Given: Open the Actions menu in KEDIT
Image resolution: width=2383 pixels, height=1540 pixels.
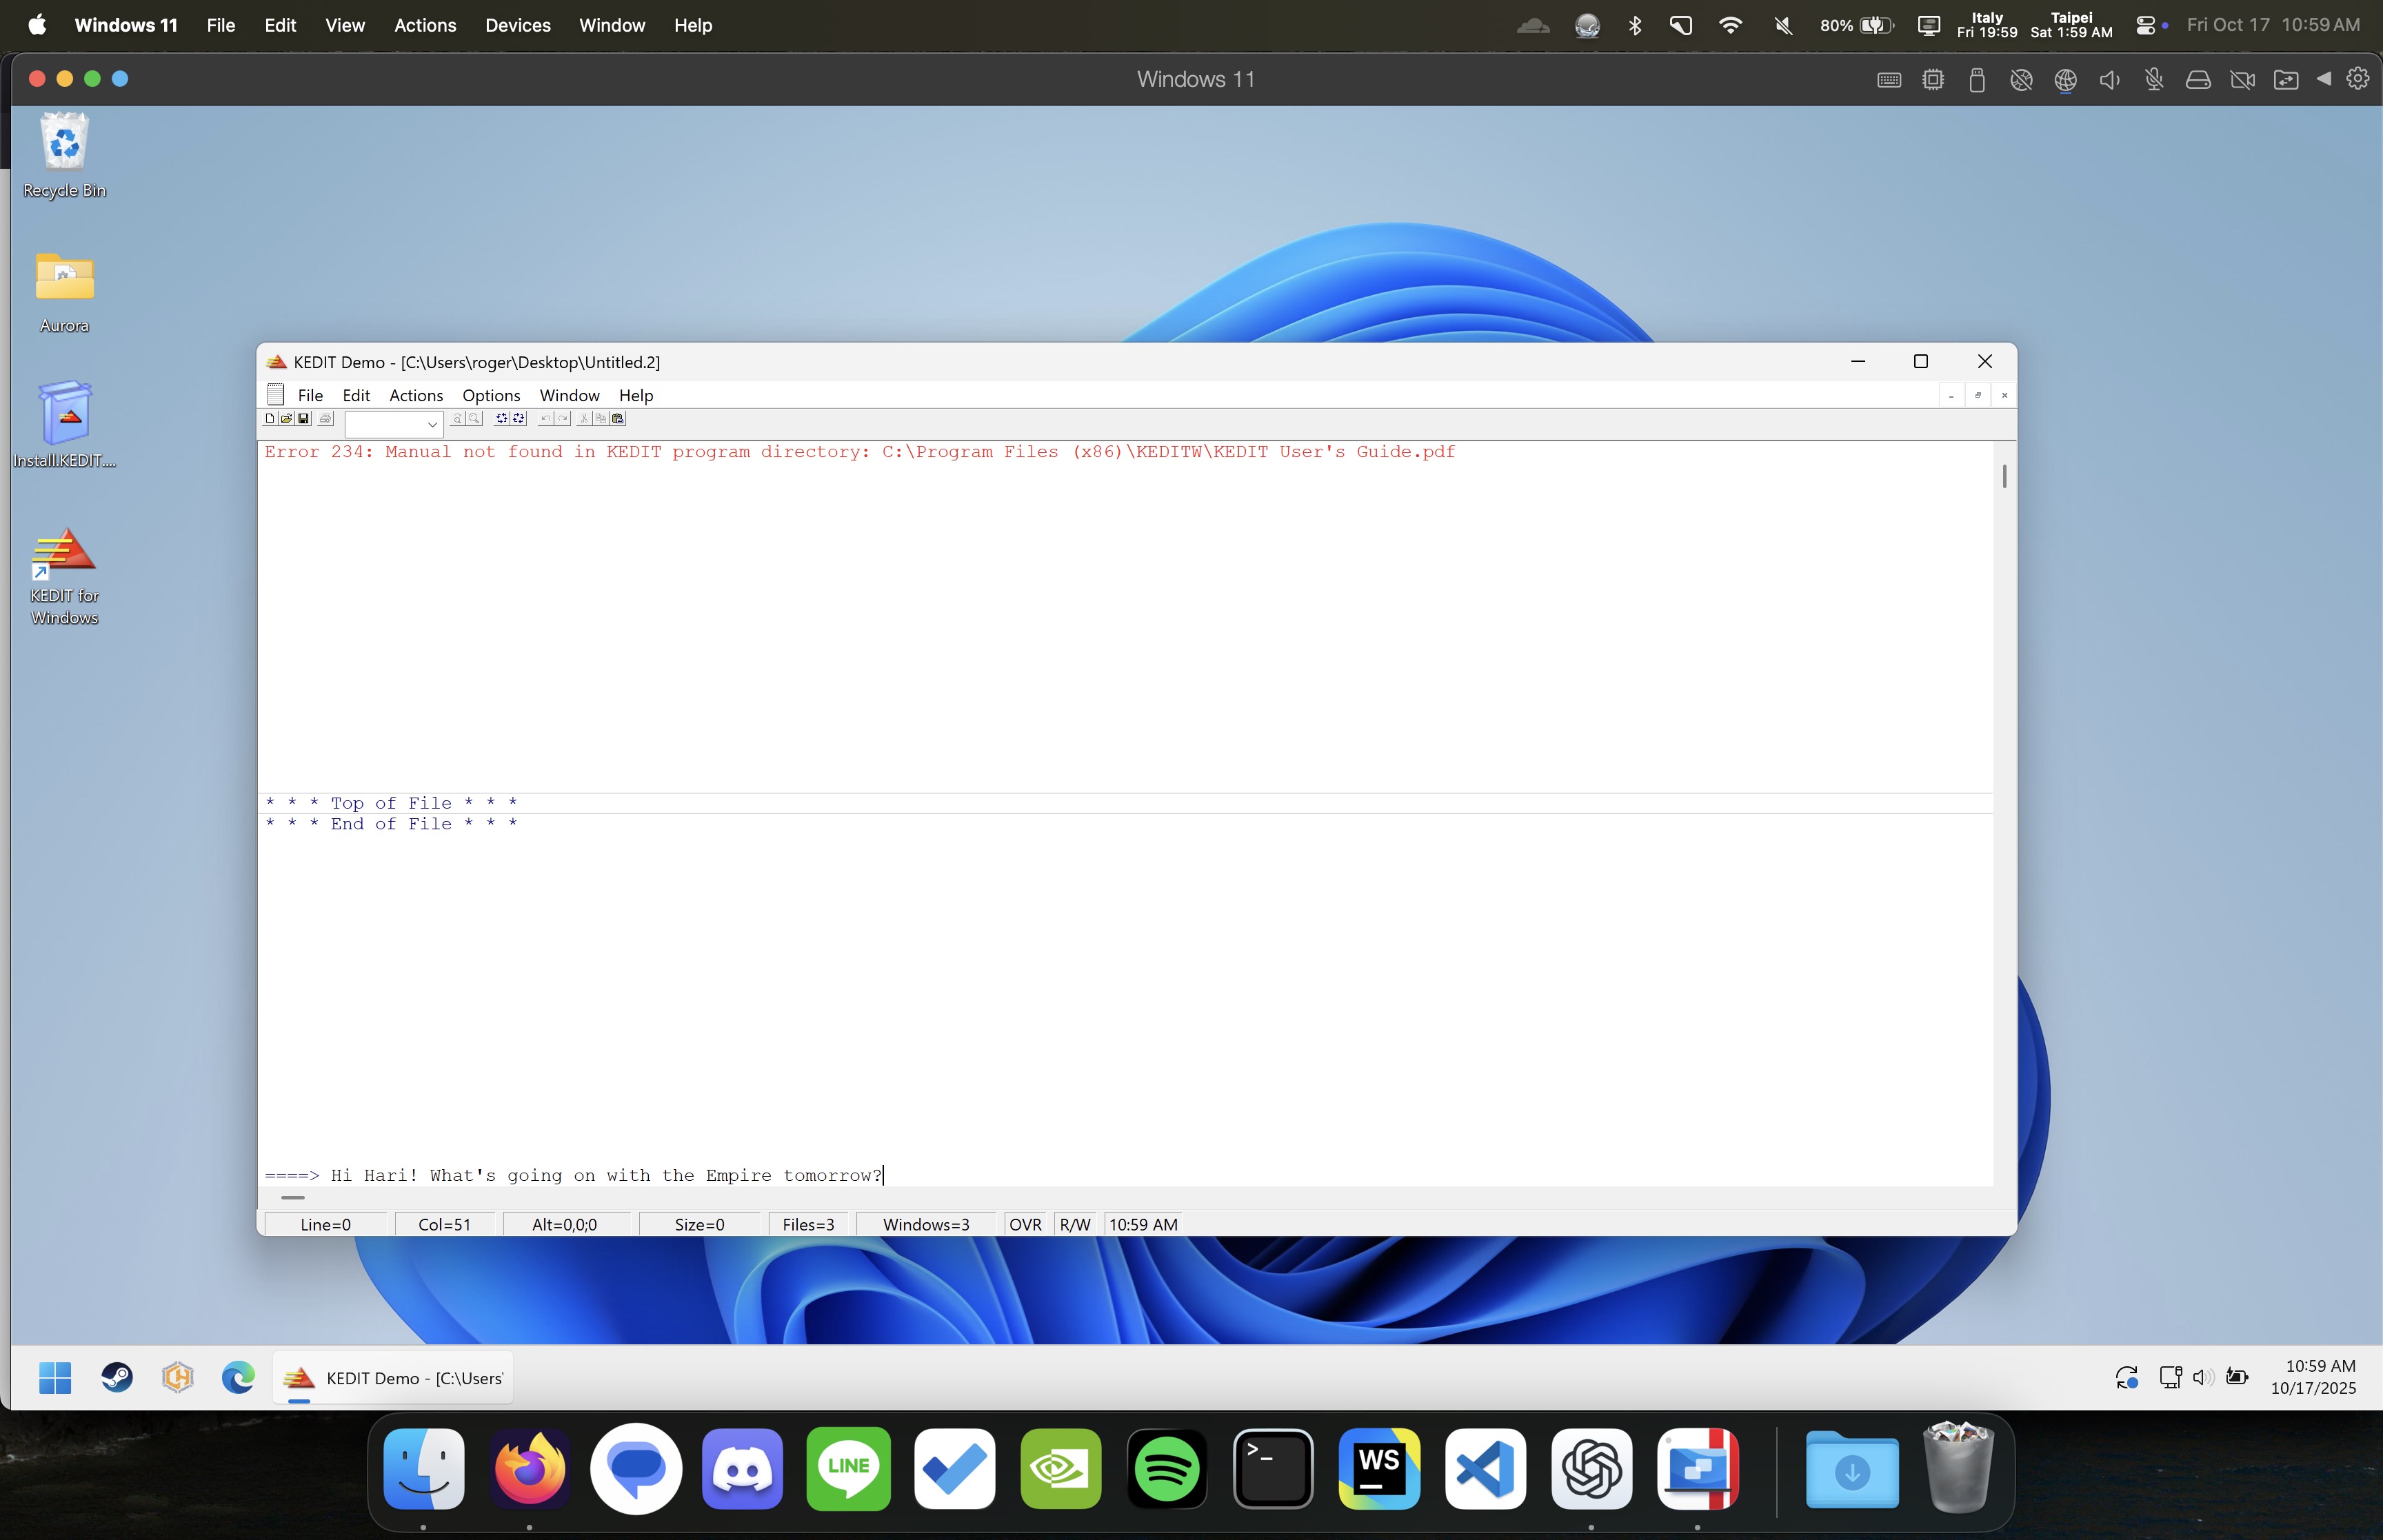Looking at the screenshot, I should point(415,395).
